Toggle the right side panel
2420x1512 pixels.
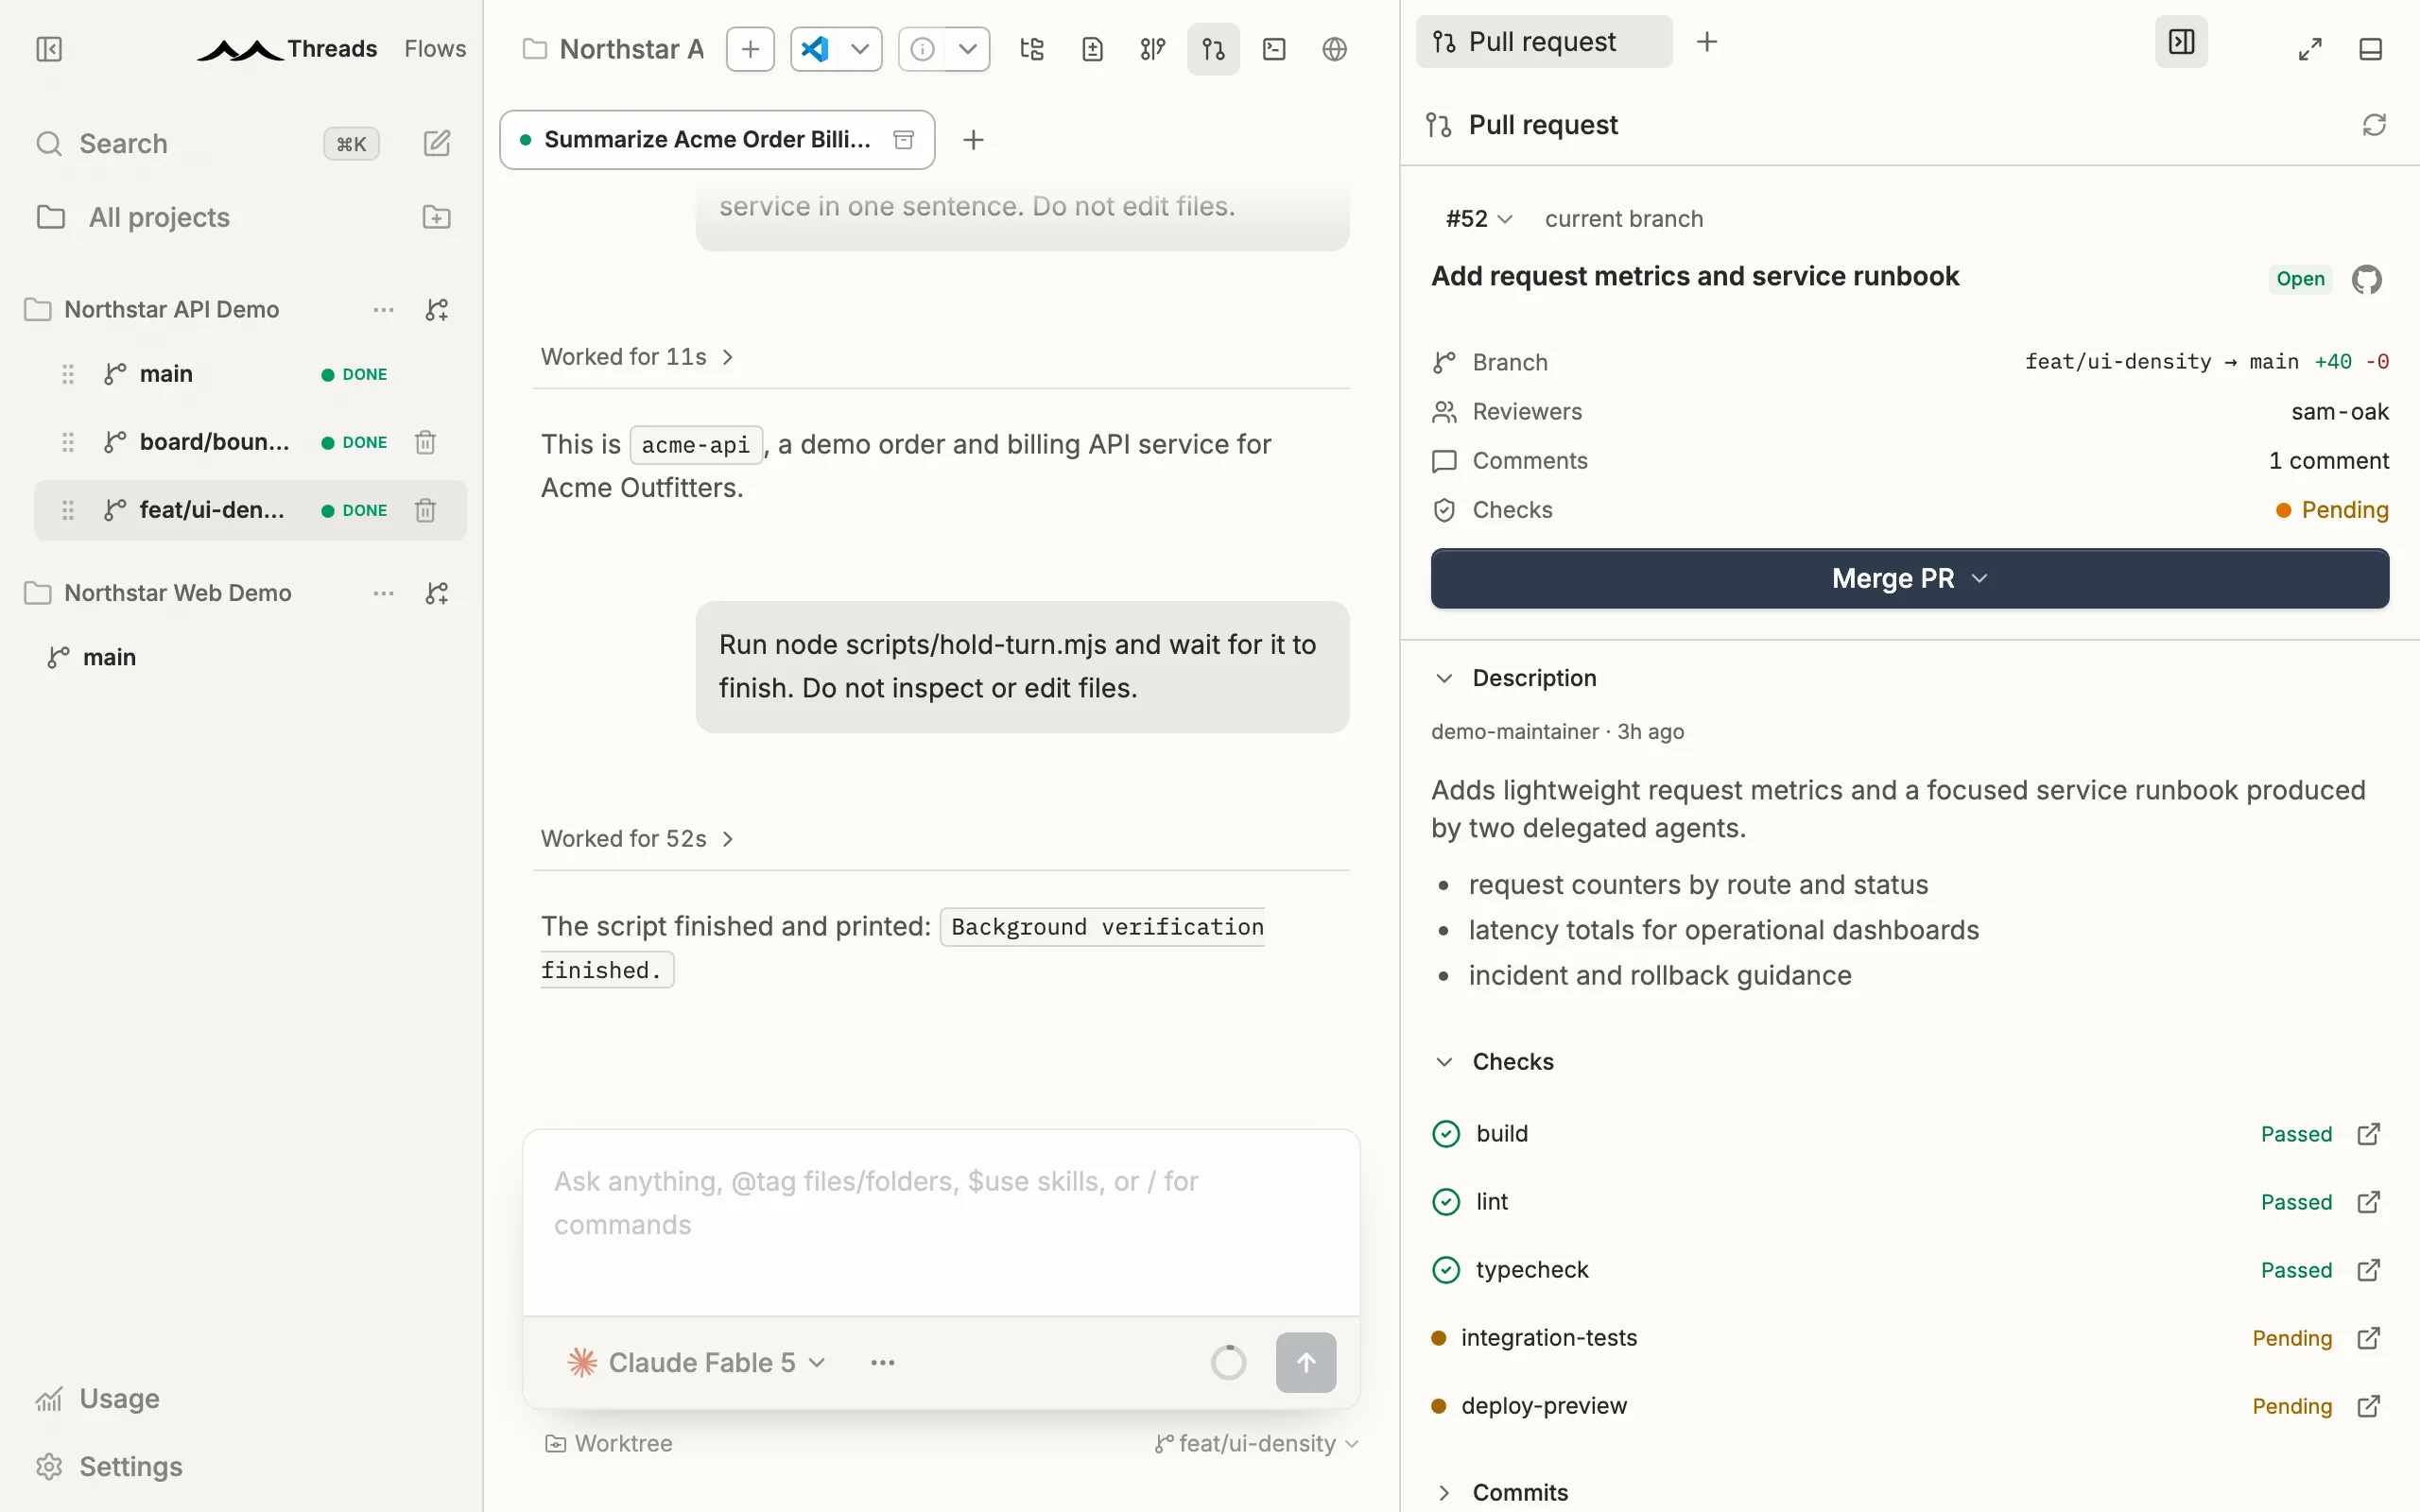click(x=2181, y=42)
